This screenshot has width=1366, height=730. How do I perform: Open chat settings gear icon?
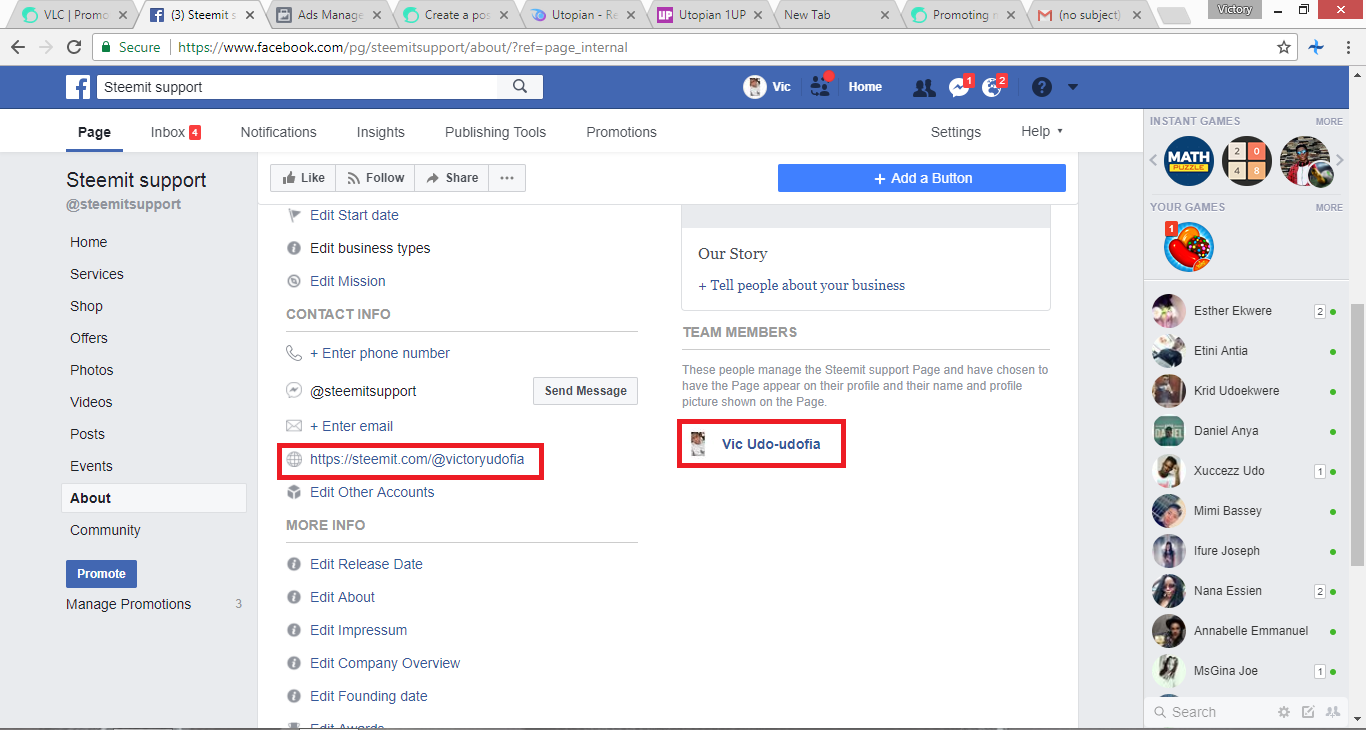point(1284,712)
